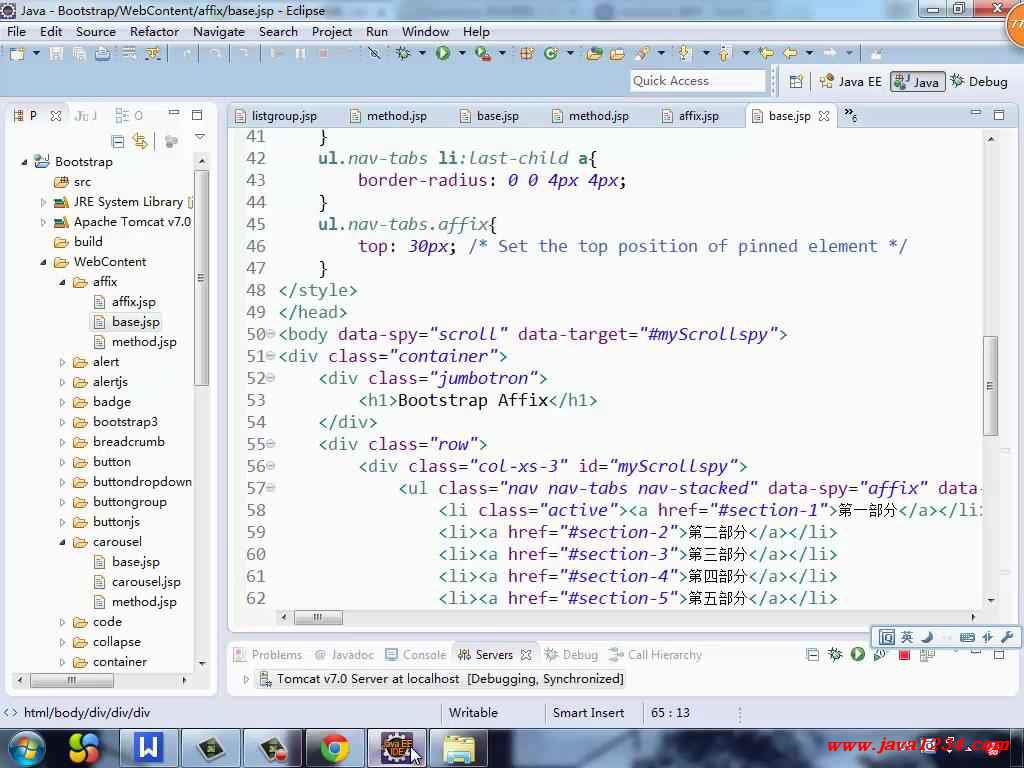This screenshot has height=768, width=1024.
Task: Launch Debug with the bug icon
Action: (x=403, y=54)
